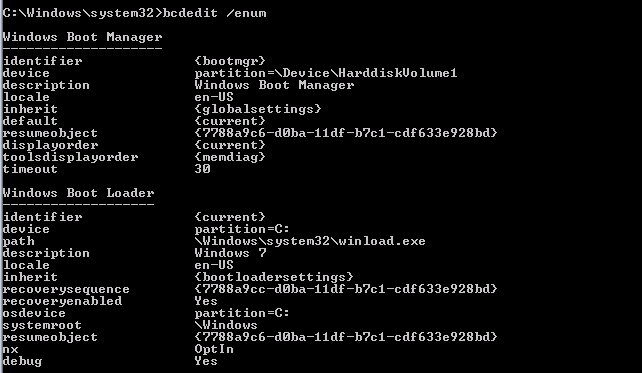Click the \Windows\system32\winload.exe path
642x373 pixels.
310,241
